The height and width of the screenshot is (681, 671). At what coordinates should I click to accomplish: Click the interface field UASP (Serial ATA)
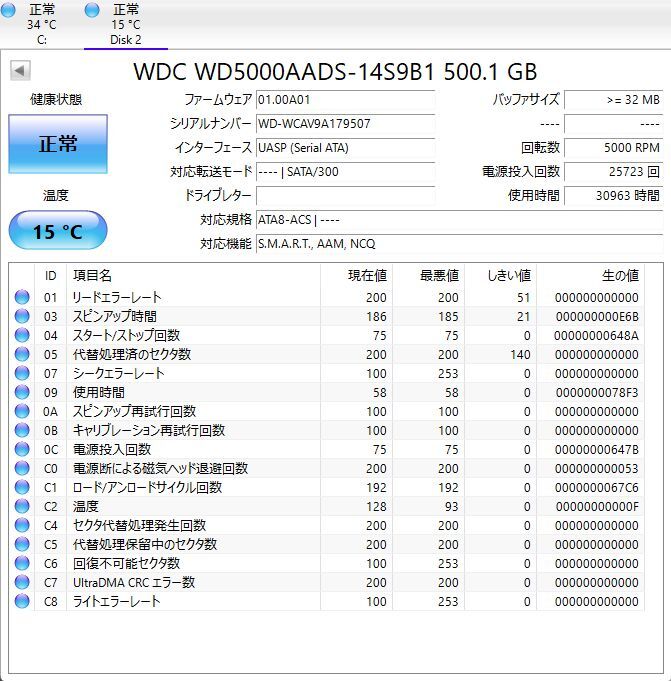tap(346, 148)
